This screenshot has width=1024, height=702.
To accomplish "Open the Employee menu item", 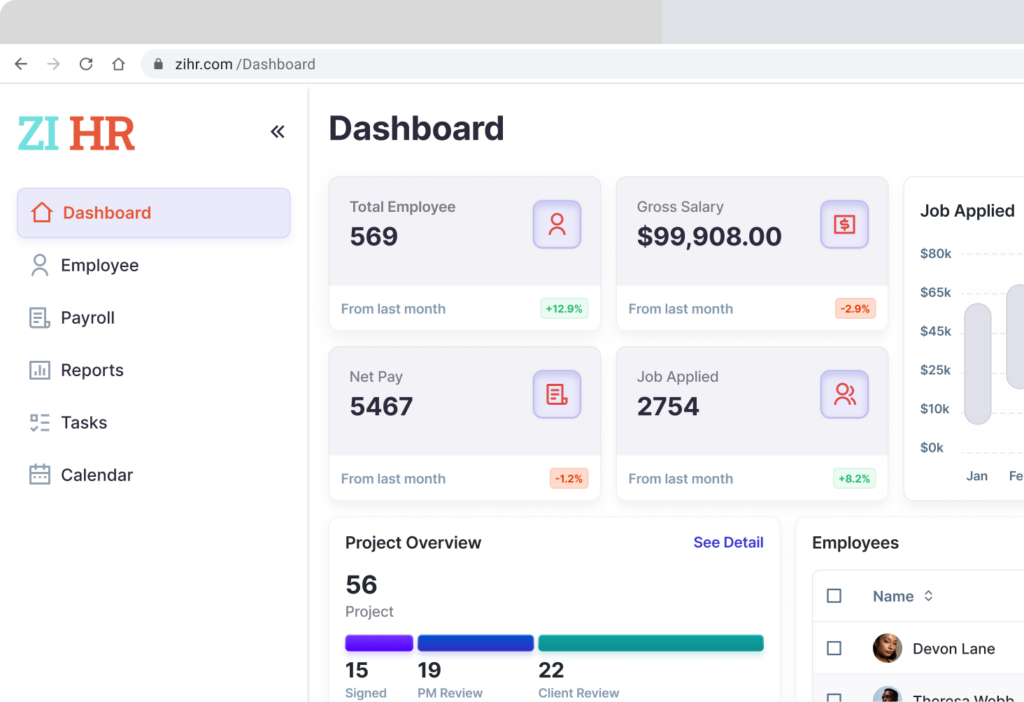I will 99,265.
